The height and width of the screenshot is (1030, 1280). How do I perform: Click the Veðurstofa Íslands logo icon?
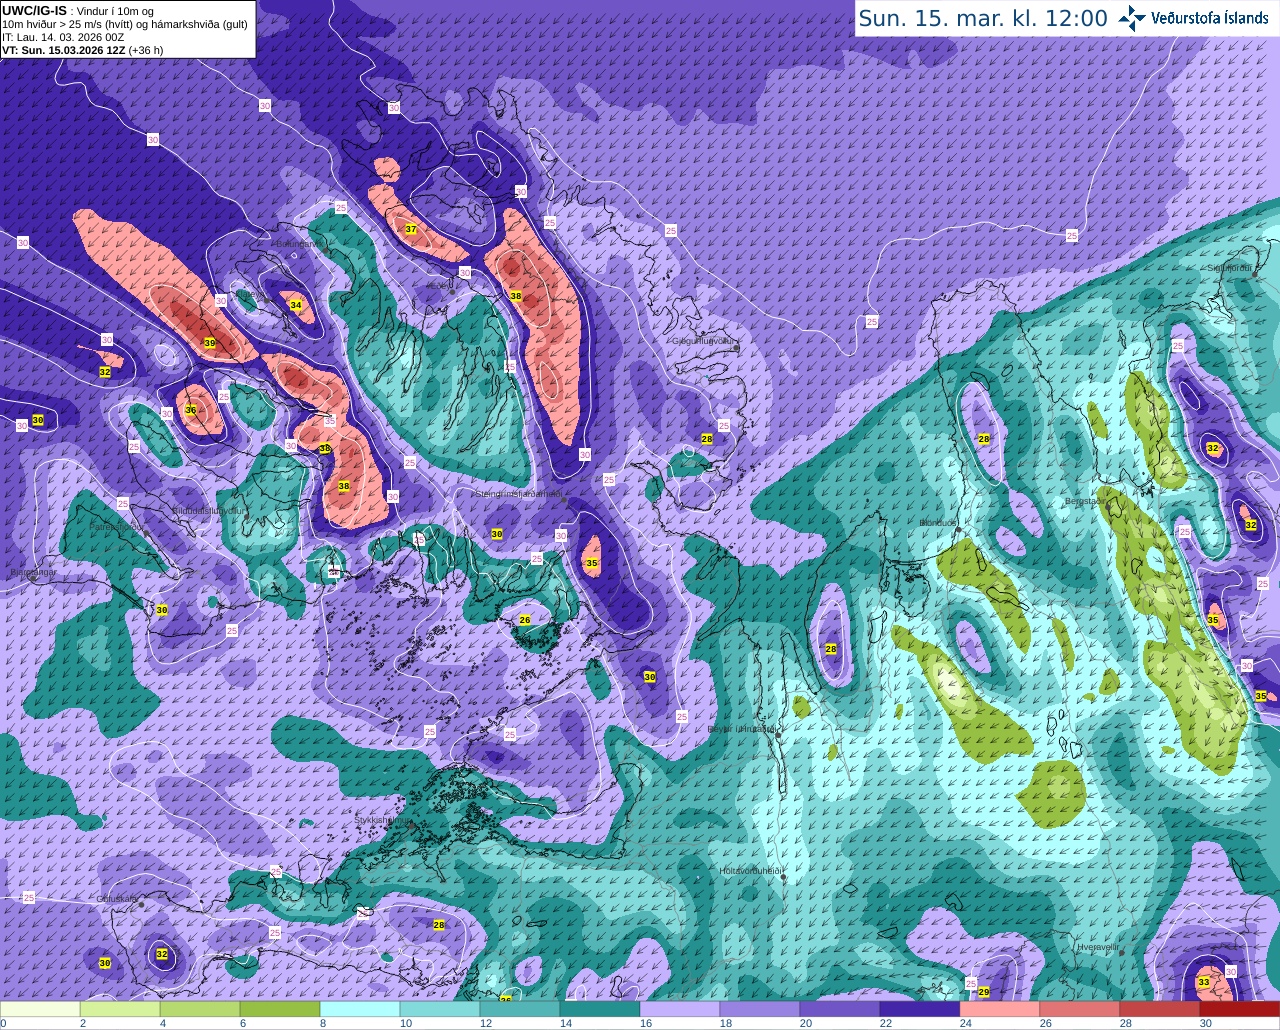pos(1131,17)
